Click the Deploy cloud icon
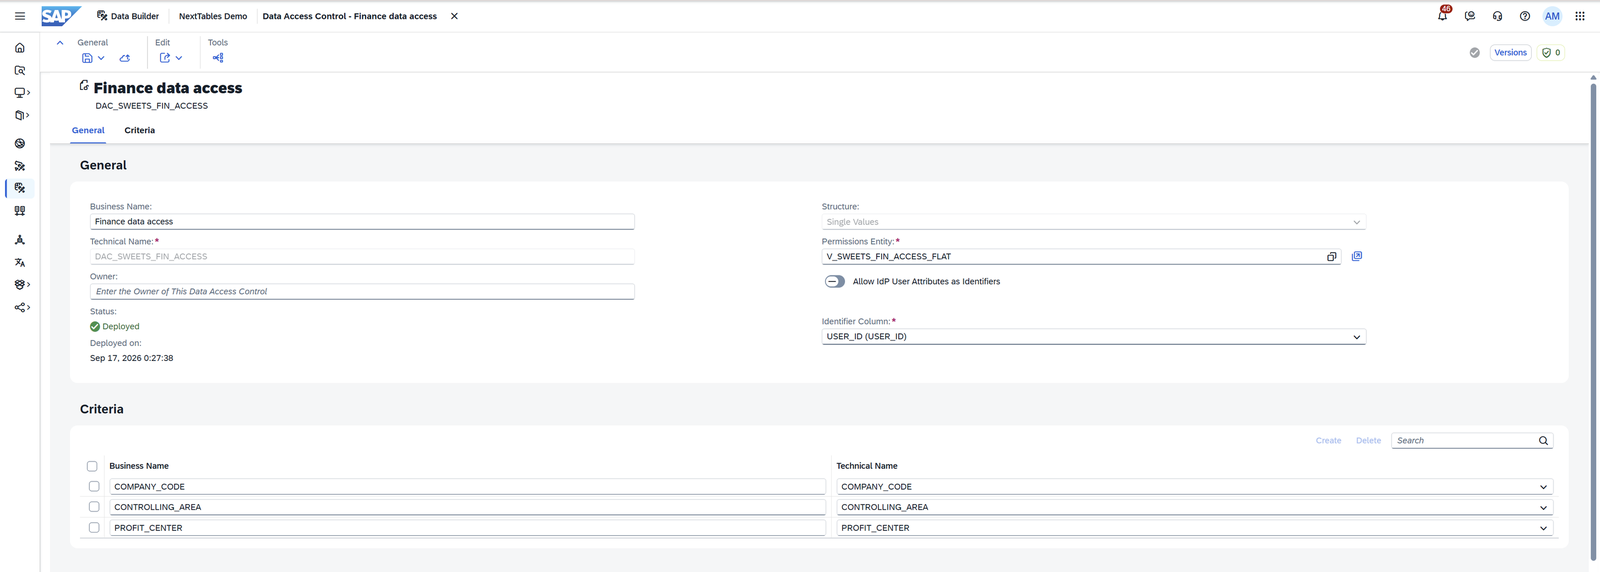1600x572 pixels. [125, 58]
